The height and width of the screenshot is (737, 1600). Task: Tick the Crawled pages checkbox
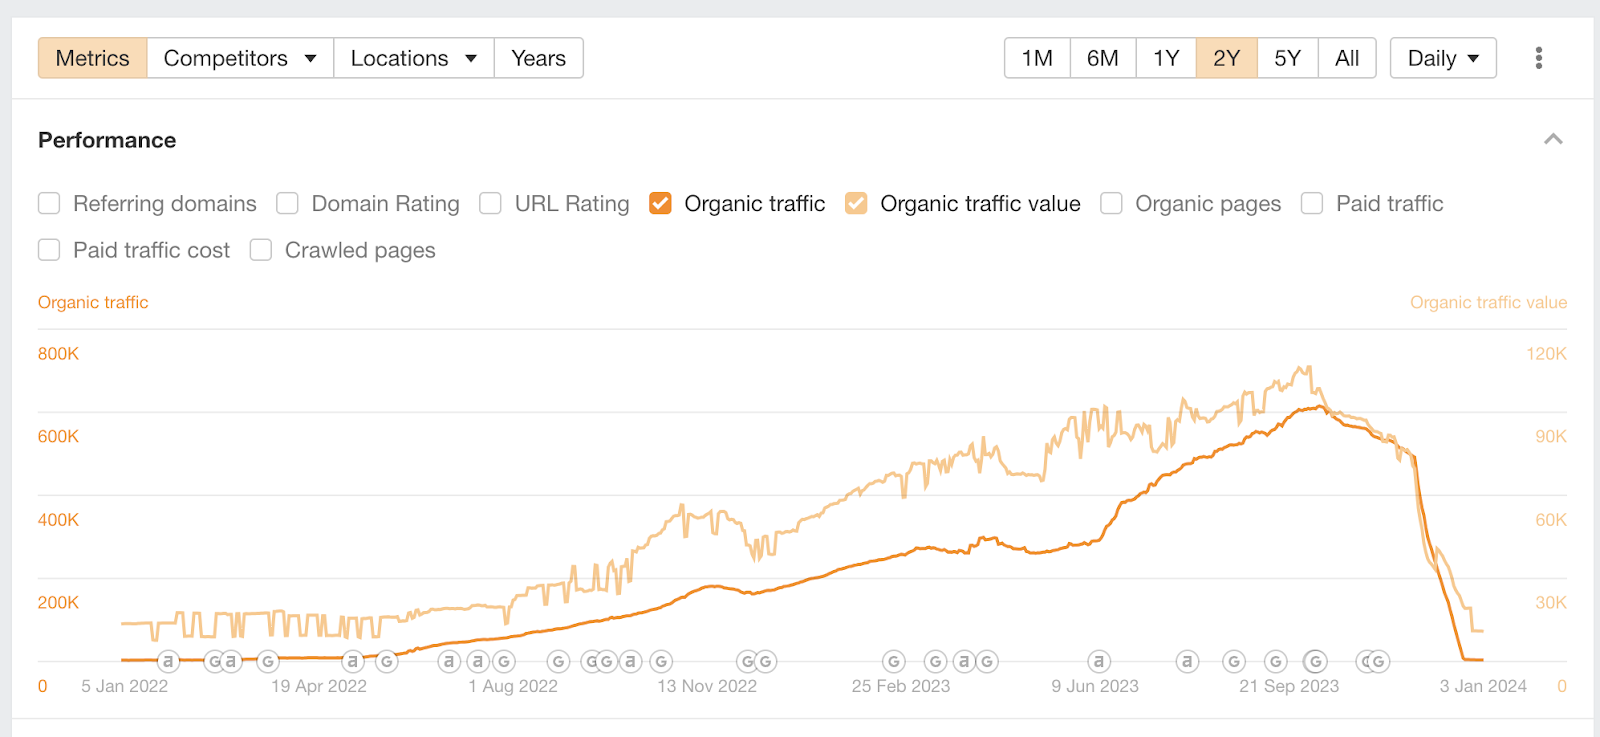(x=261, y=250)
